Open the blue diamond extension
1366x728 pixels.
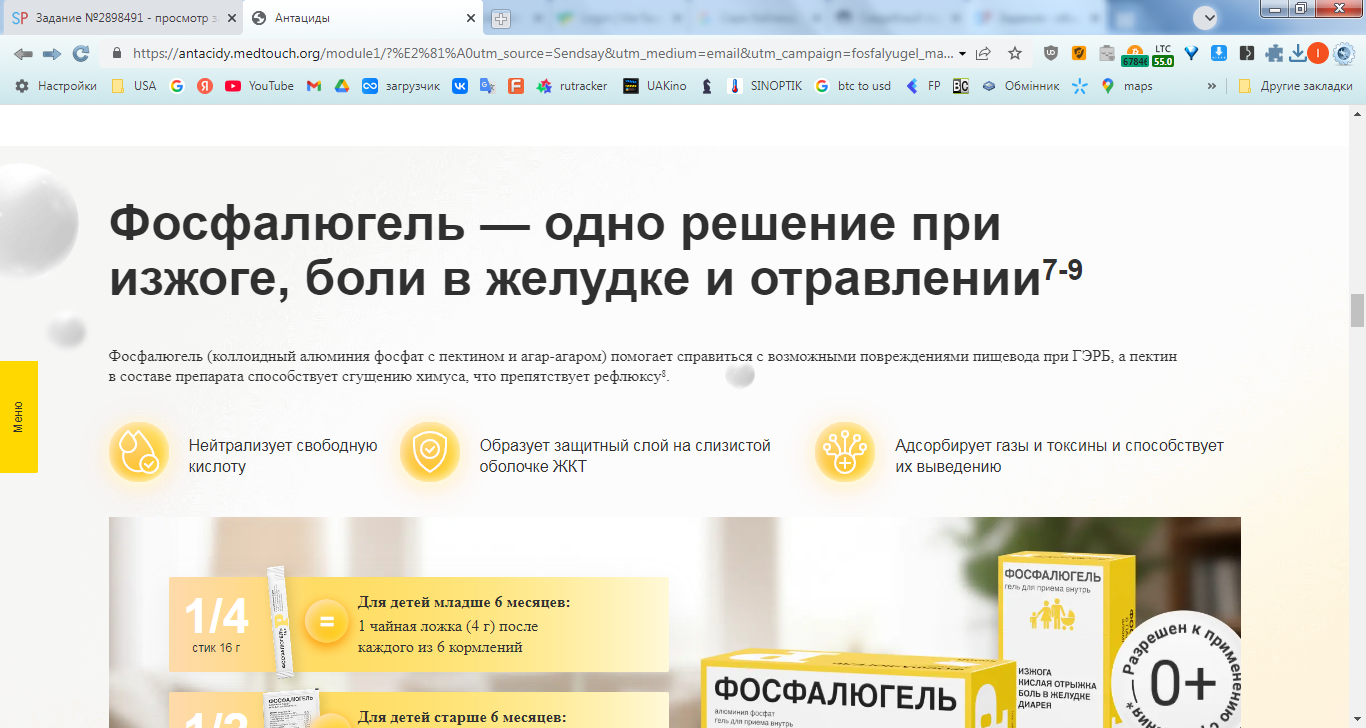click(x=1191, y=53)
